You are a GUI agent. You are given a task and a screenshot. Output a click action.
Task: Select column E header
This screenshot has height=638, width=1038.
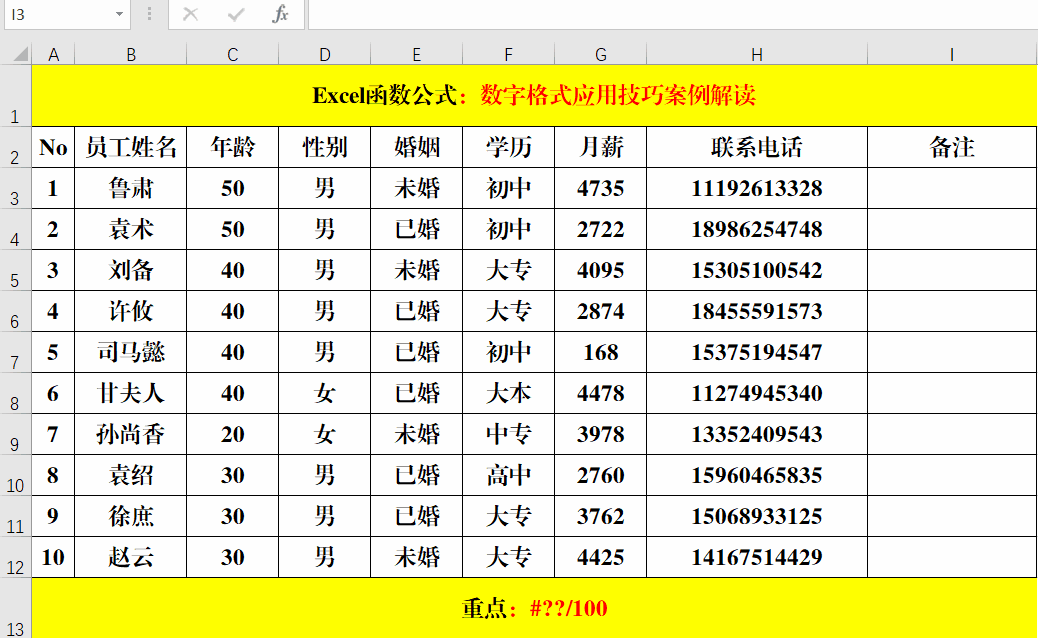[x=416, y=54]
